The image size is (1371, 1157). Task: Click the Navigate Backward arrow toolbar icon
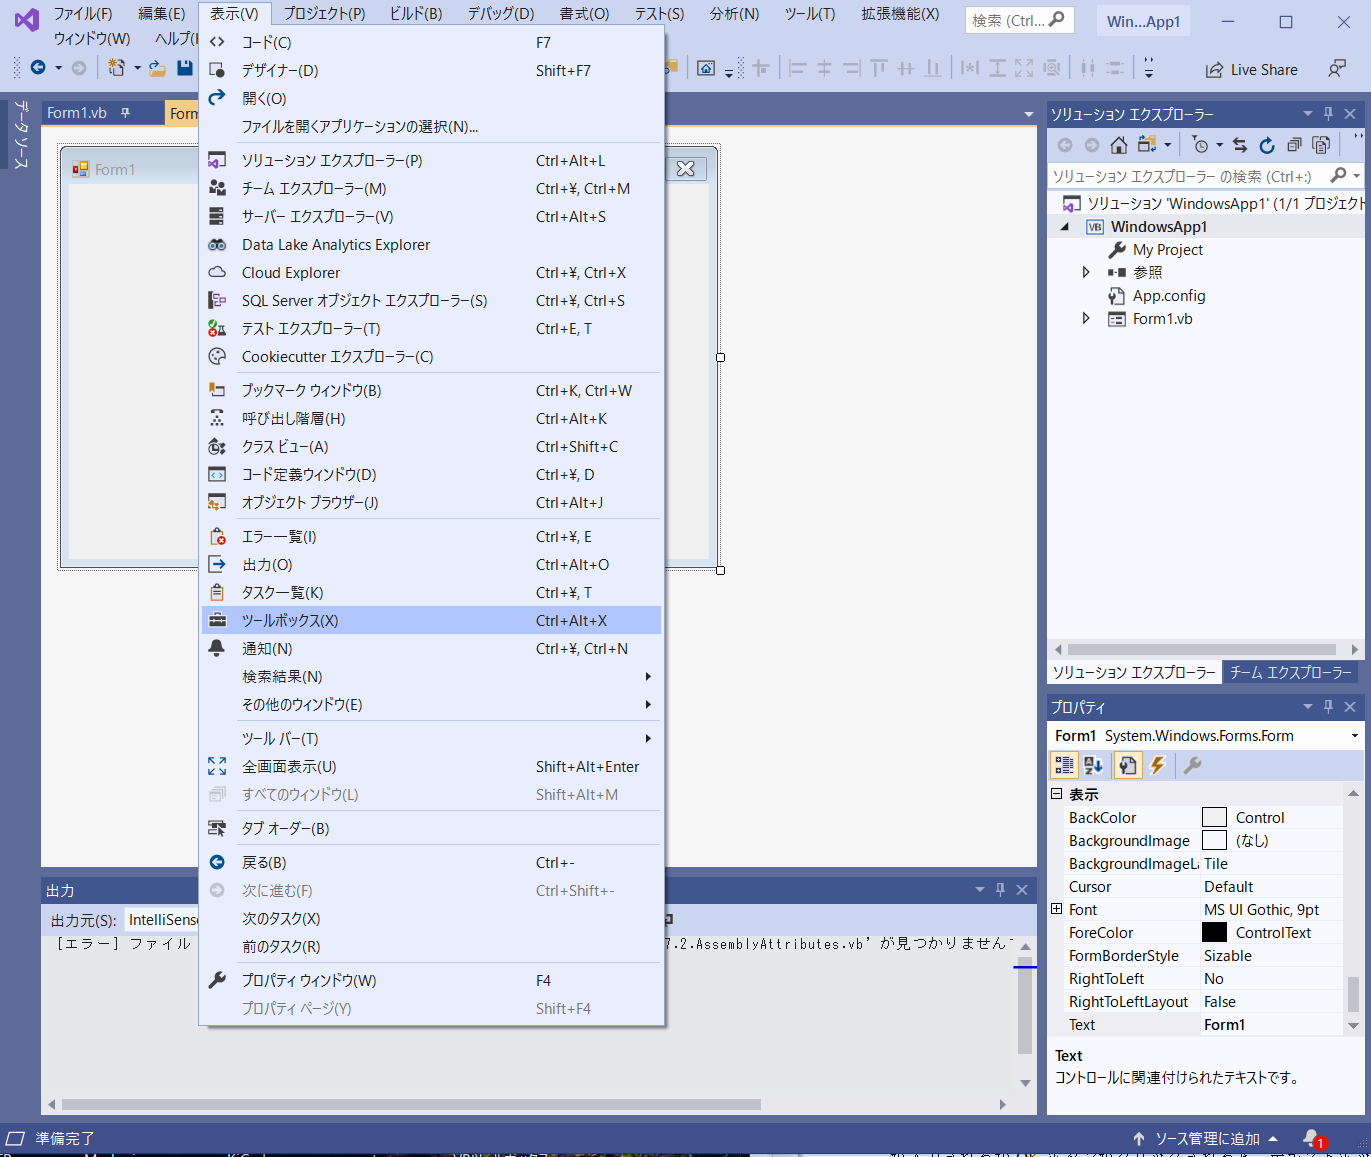38,68
